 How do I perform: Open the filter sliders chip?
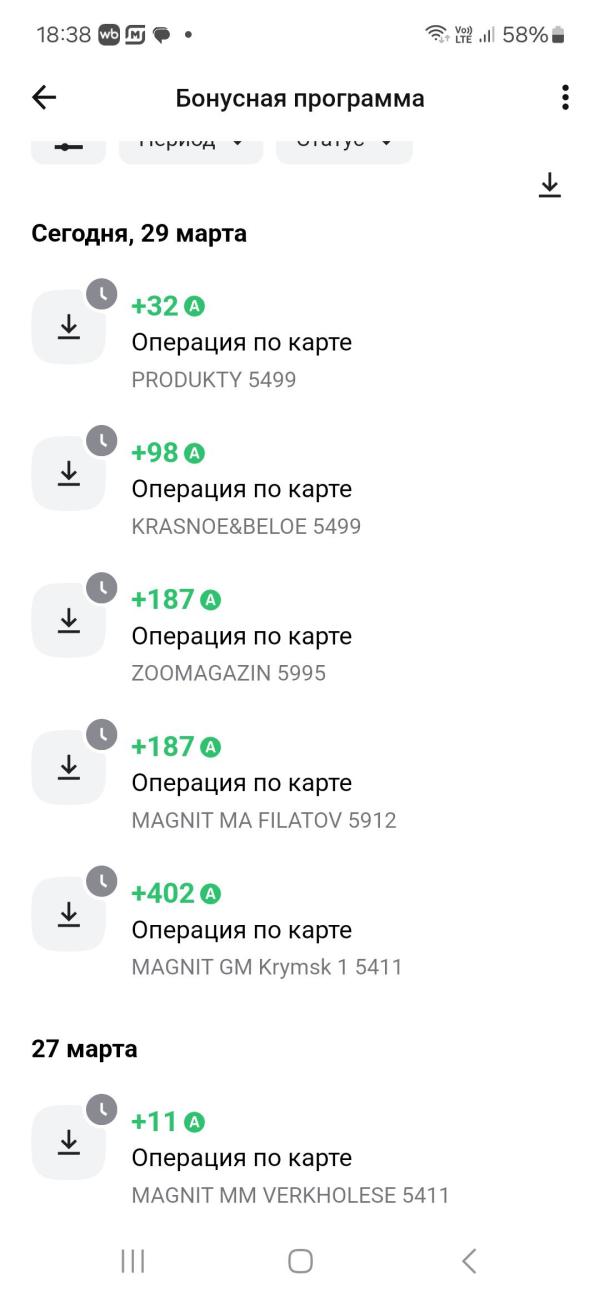pos(68,146)
